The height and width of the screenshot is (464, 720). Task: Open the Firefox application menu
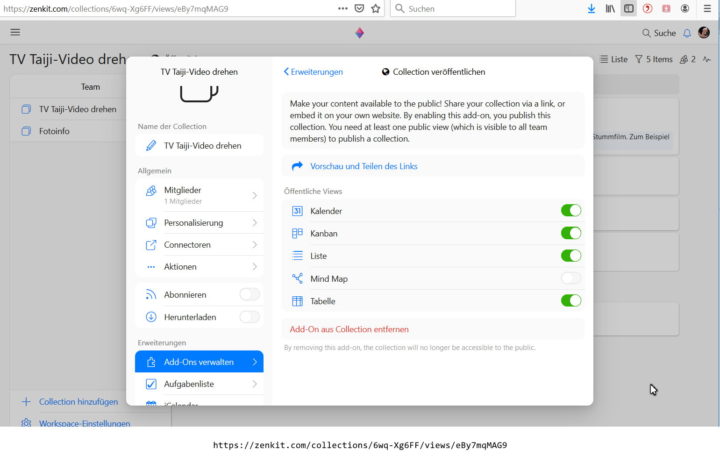point(707,9)
